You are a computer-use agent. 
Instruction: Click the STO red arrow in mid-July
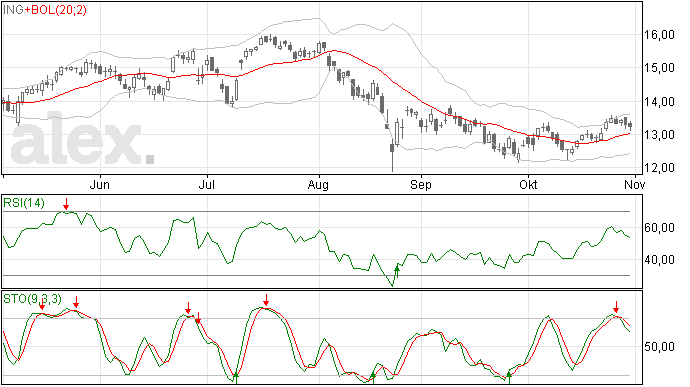pyautogui.click(x=266, y=300)
